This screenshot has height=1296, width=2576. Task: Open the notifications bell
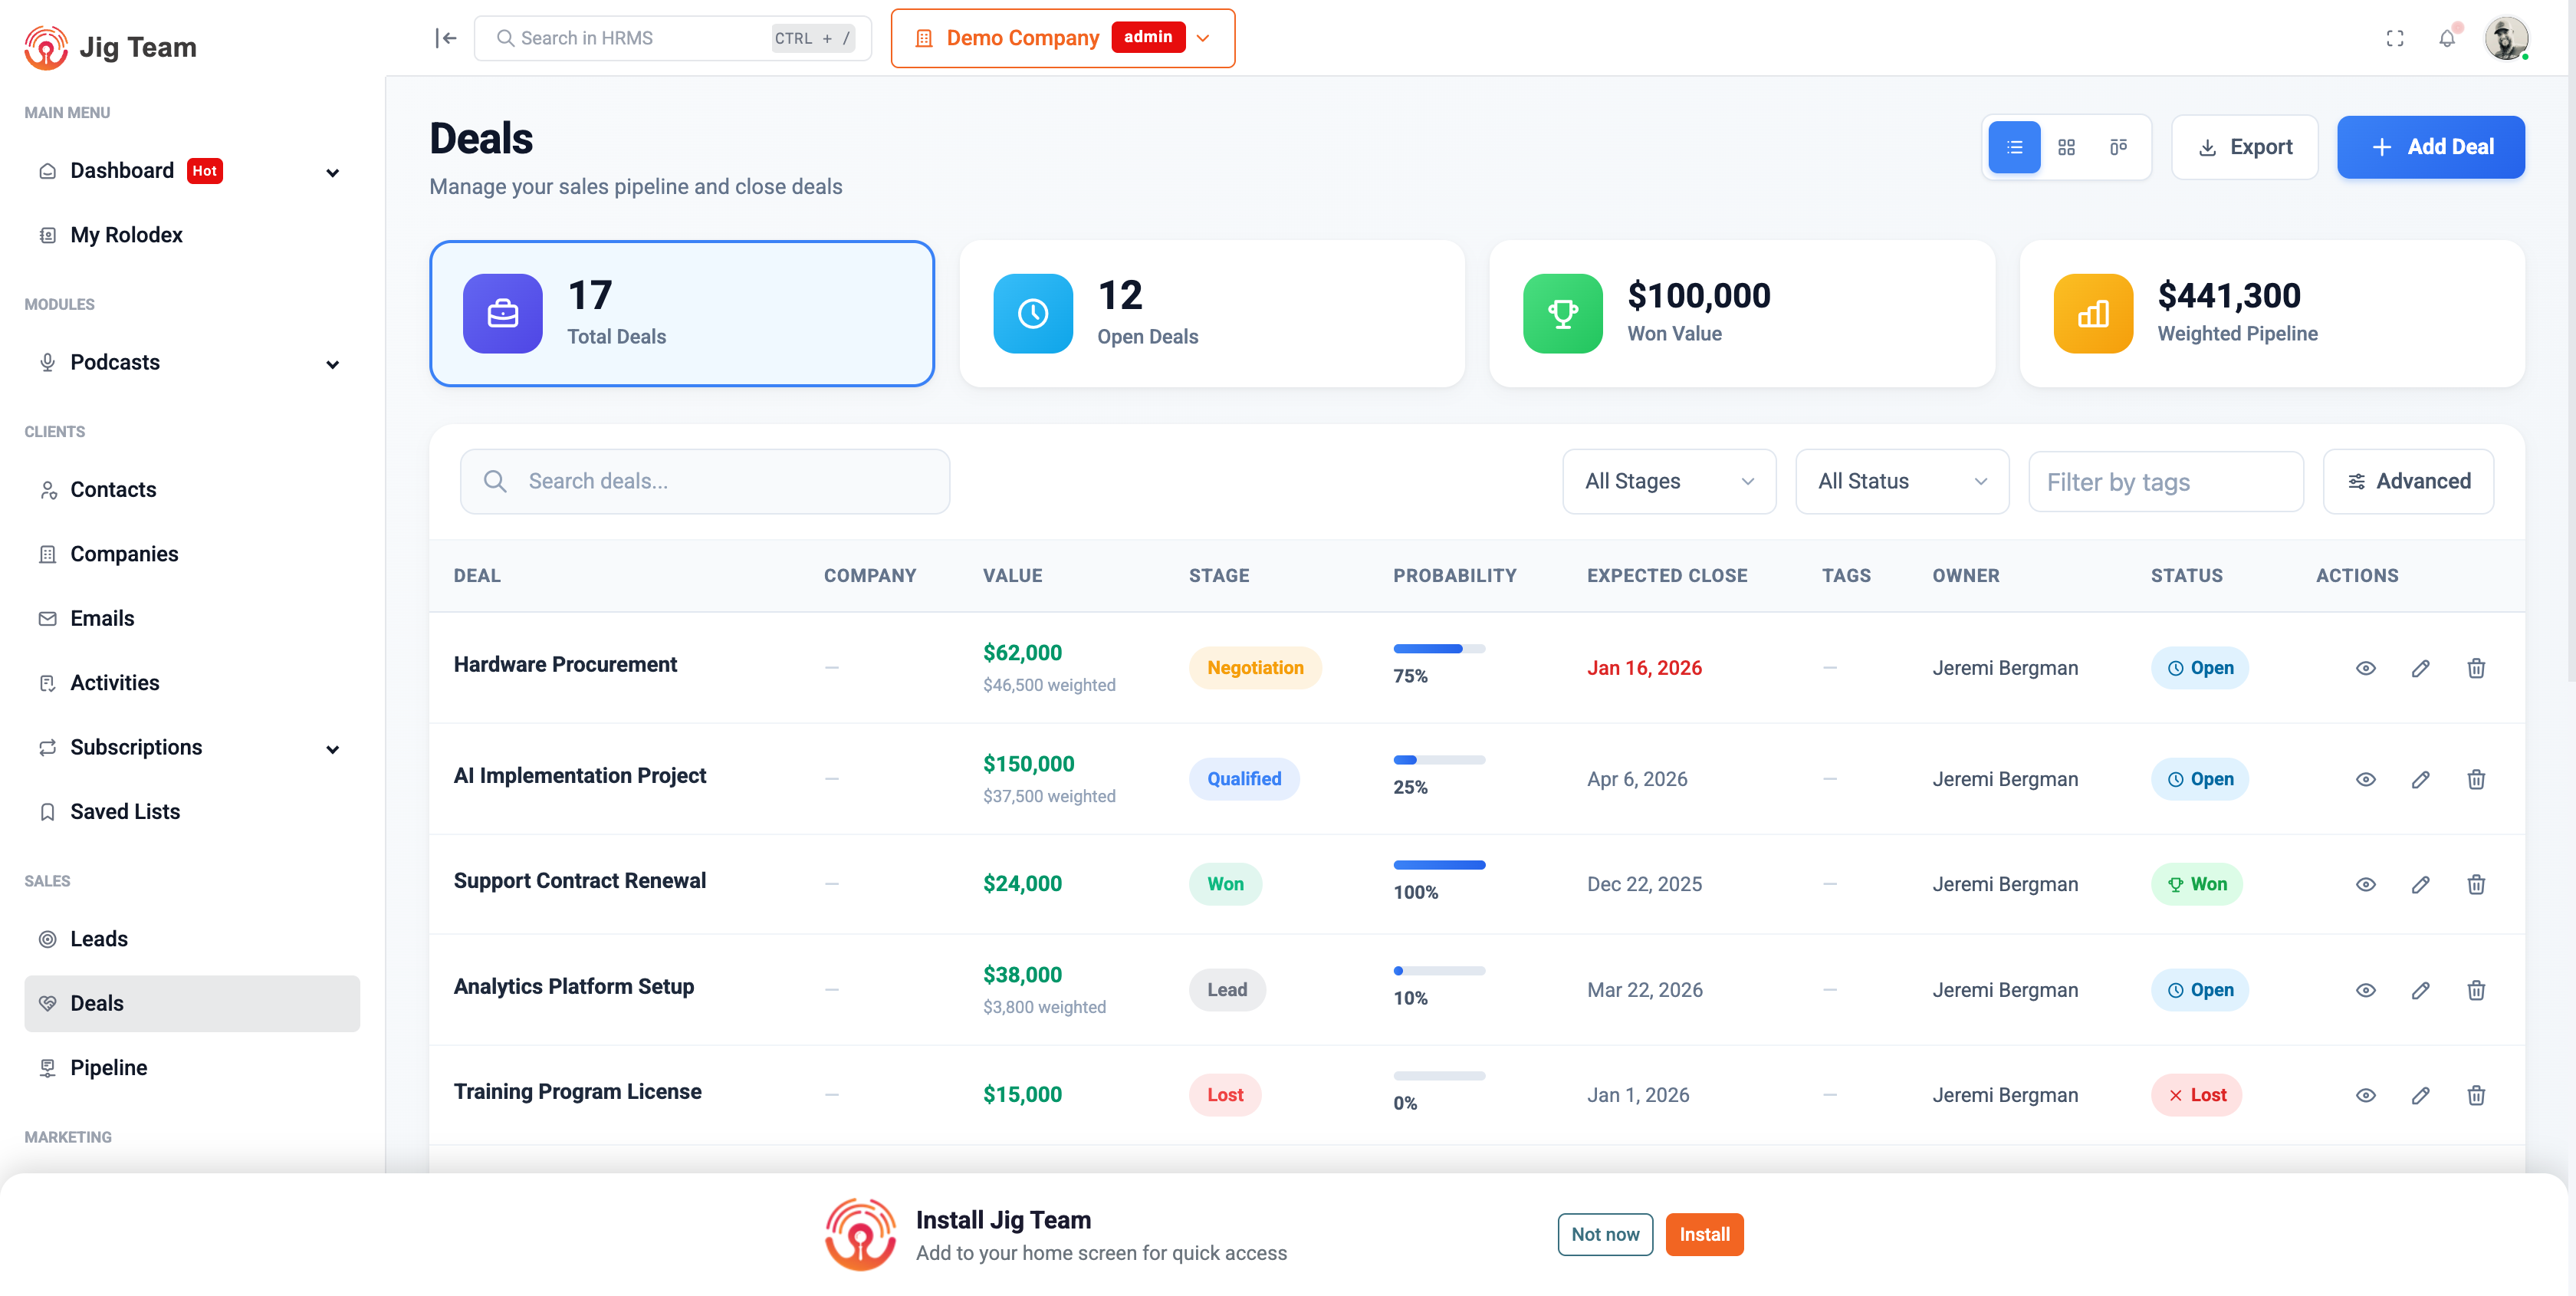[x=2446, y=38]
